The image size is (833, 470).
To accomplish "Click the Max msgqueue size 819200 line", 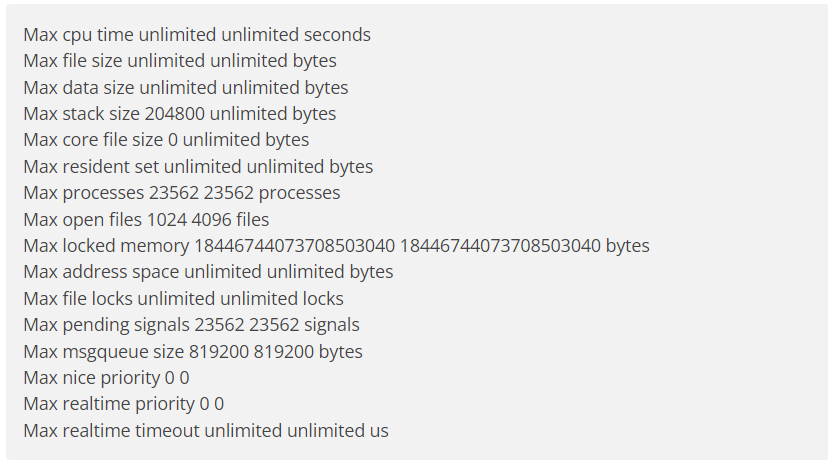I will point(193,351).
